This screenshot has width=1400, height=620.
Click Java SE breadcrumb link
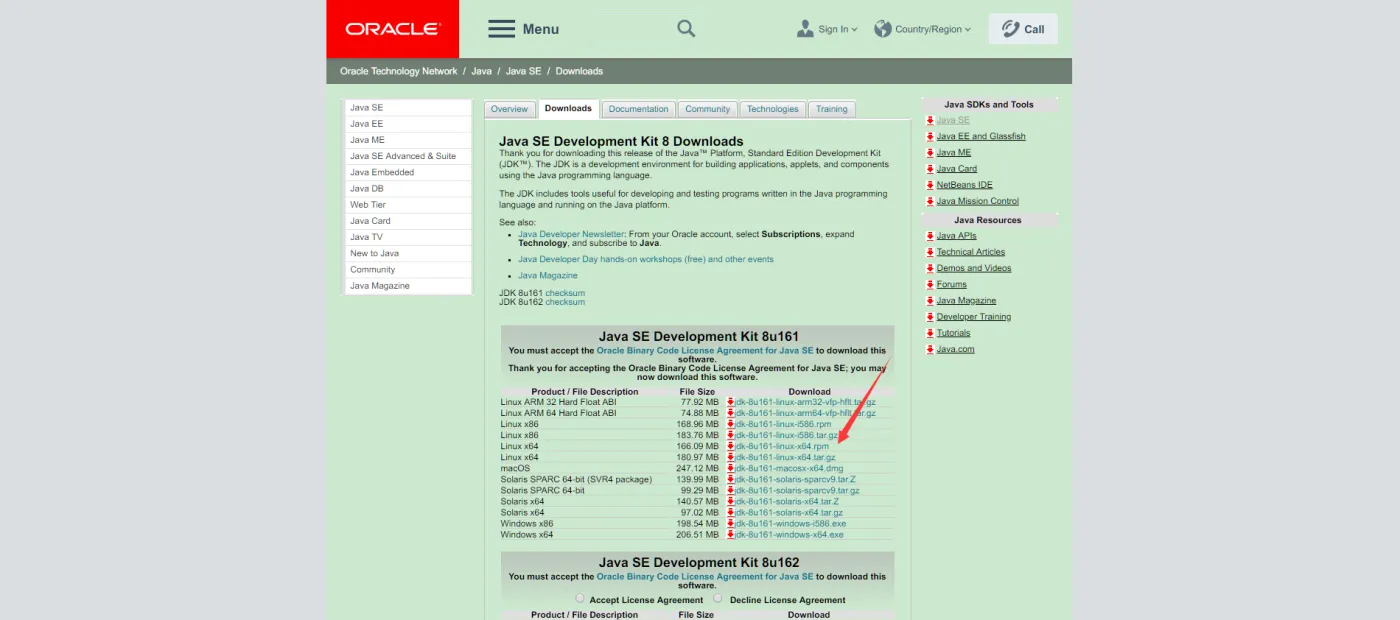pyautogui.click(x=523, y=71)
